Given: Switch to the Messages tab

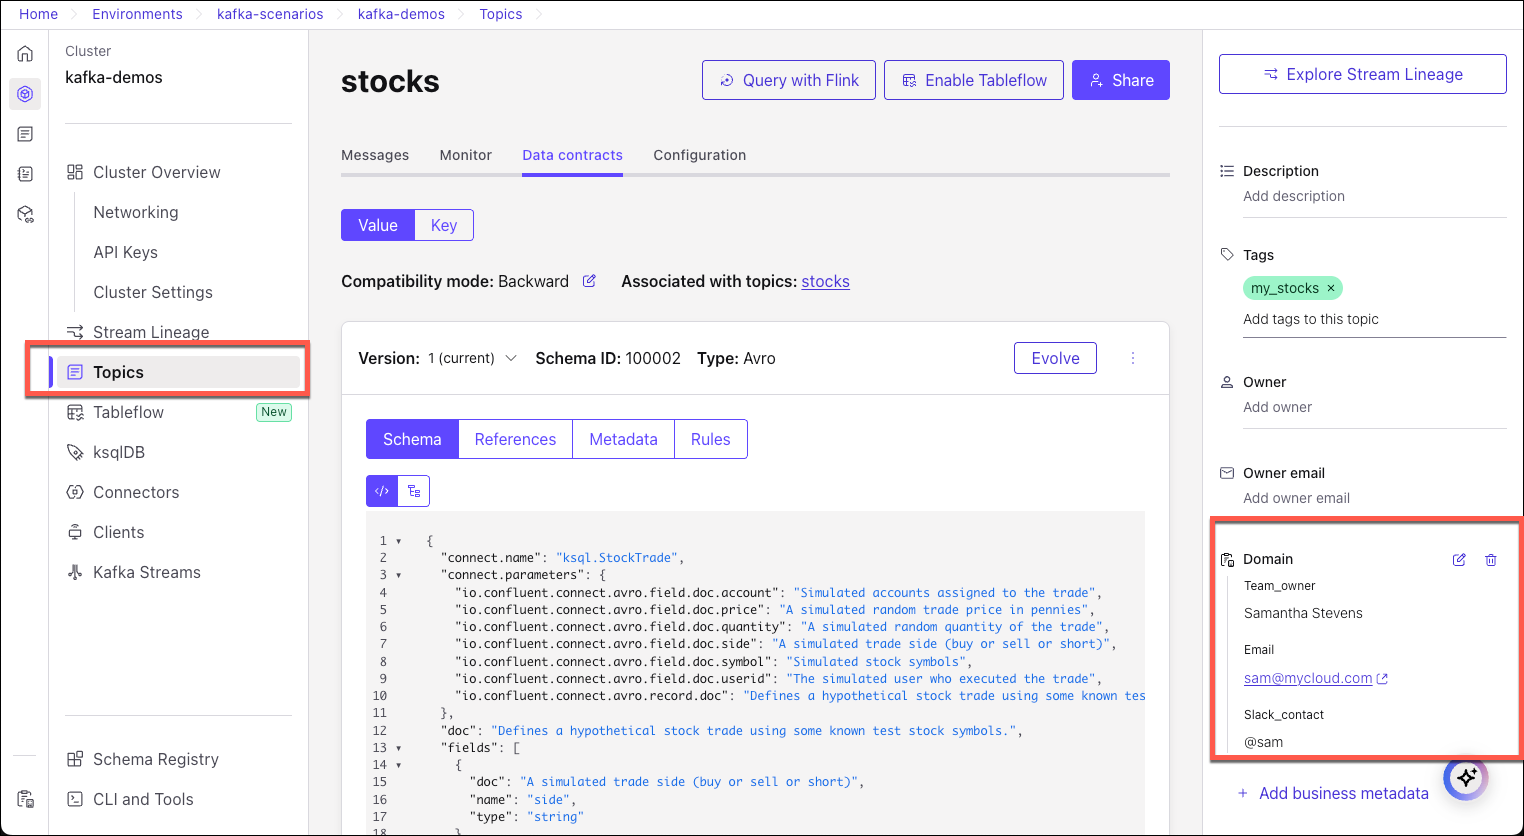Looking at the screenshot, I should pyautogui.click(x=375, y=155).
